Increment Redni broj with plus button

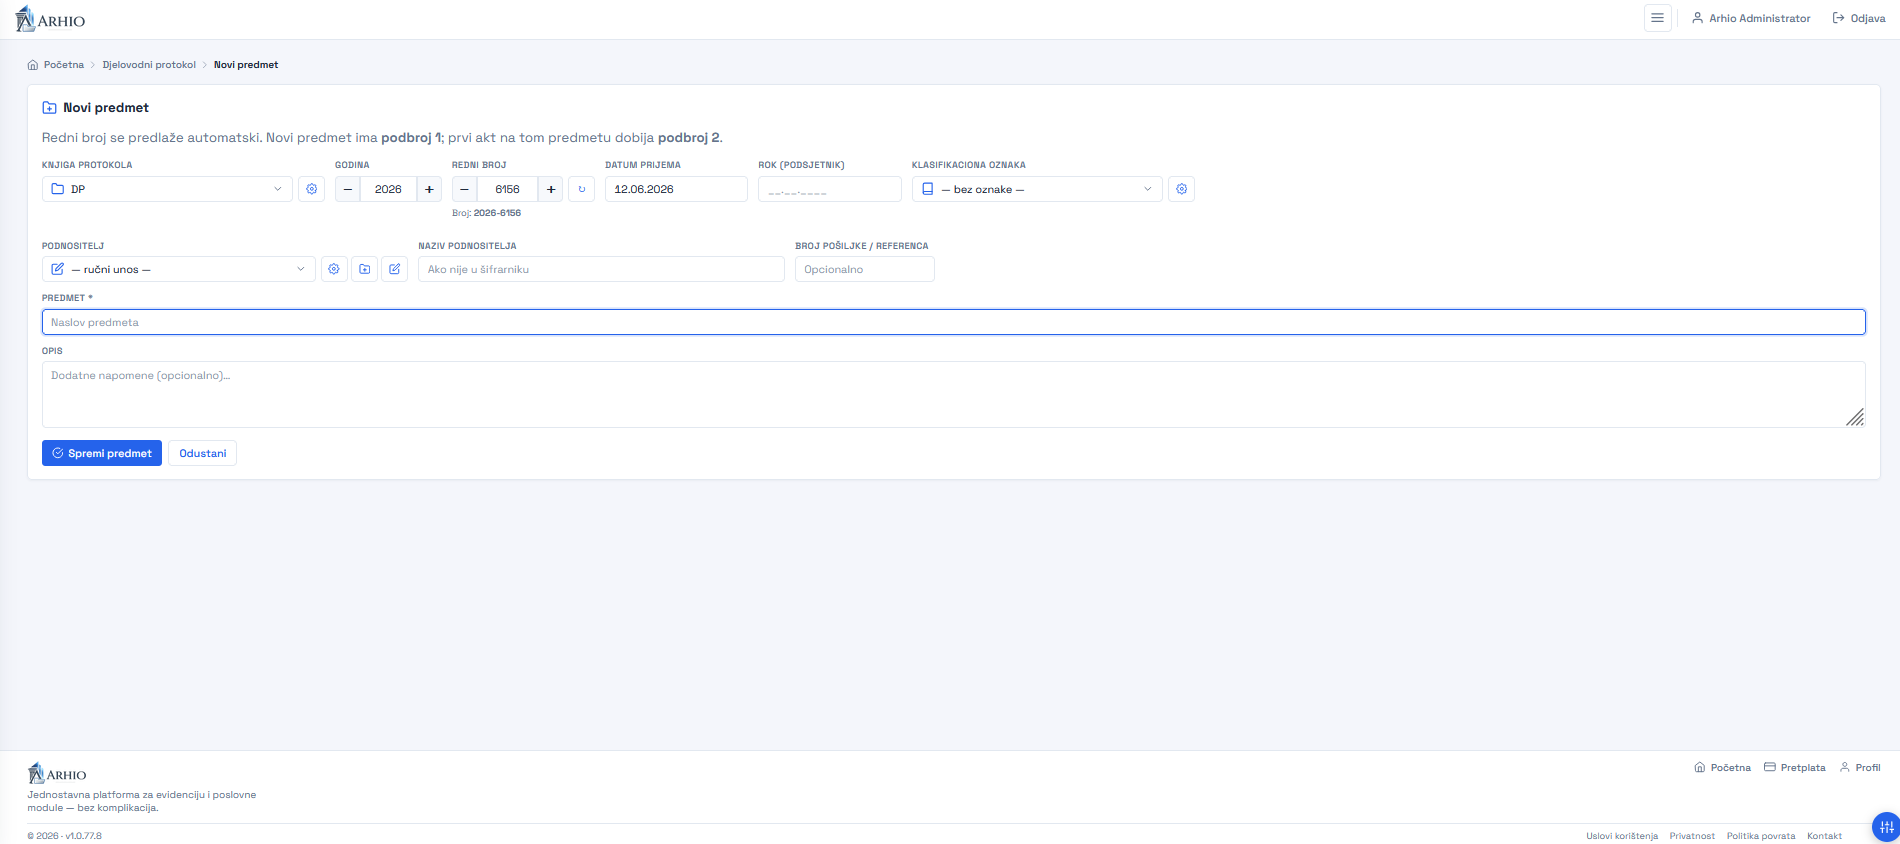click(551, 189)
